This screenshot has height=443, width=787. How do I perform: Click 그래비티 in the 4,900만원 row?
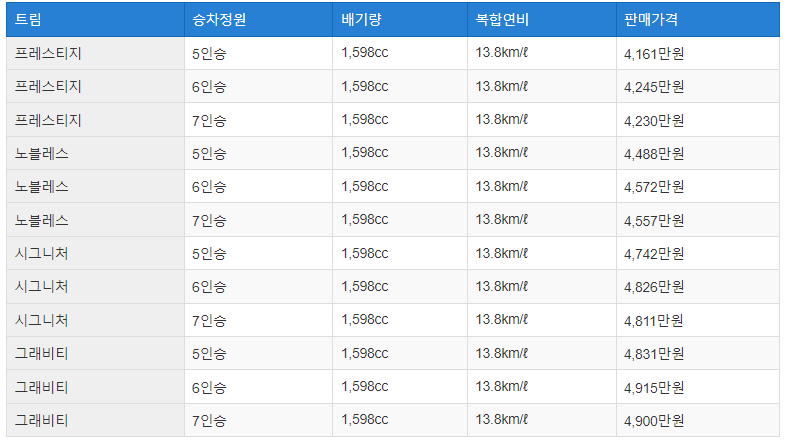click(41, 420)
